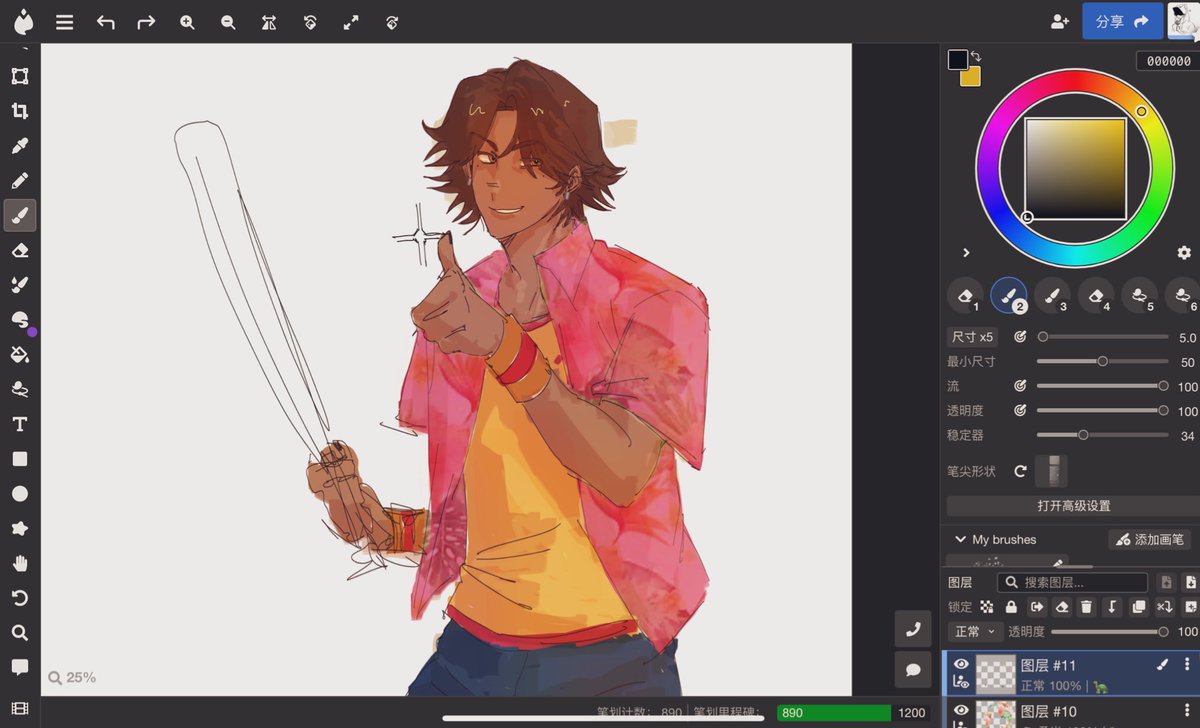Screen dimensions: 1200x728
Task: Select the star shape tool
Action: (19, 528)
